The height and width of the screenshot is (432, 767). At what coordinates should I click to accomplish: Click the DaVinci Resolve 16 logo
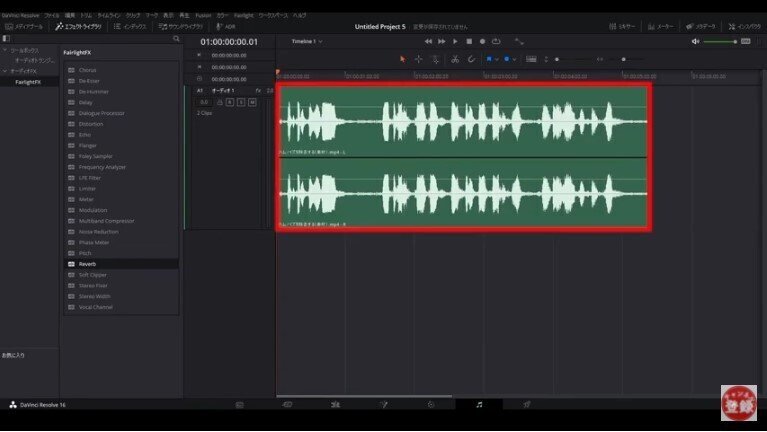point(13,405)
